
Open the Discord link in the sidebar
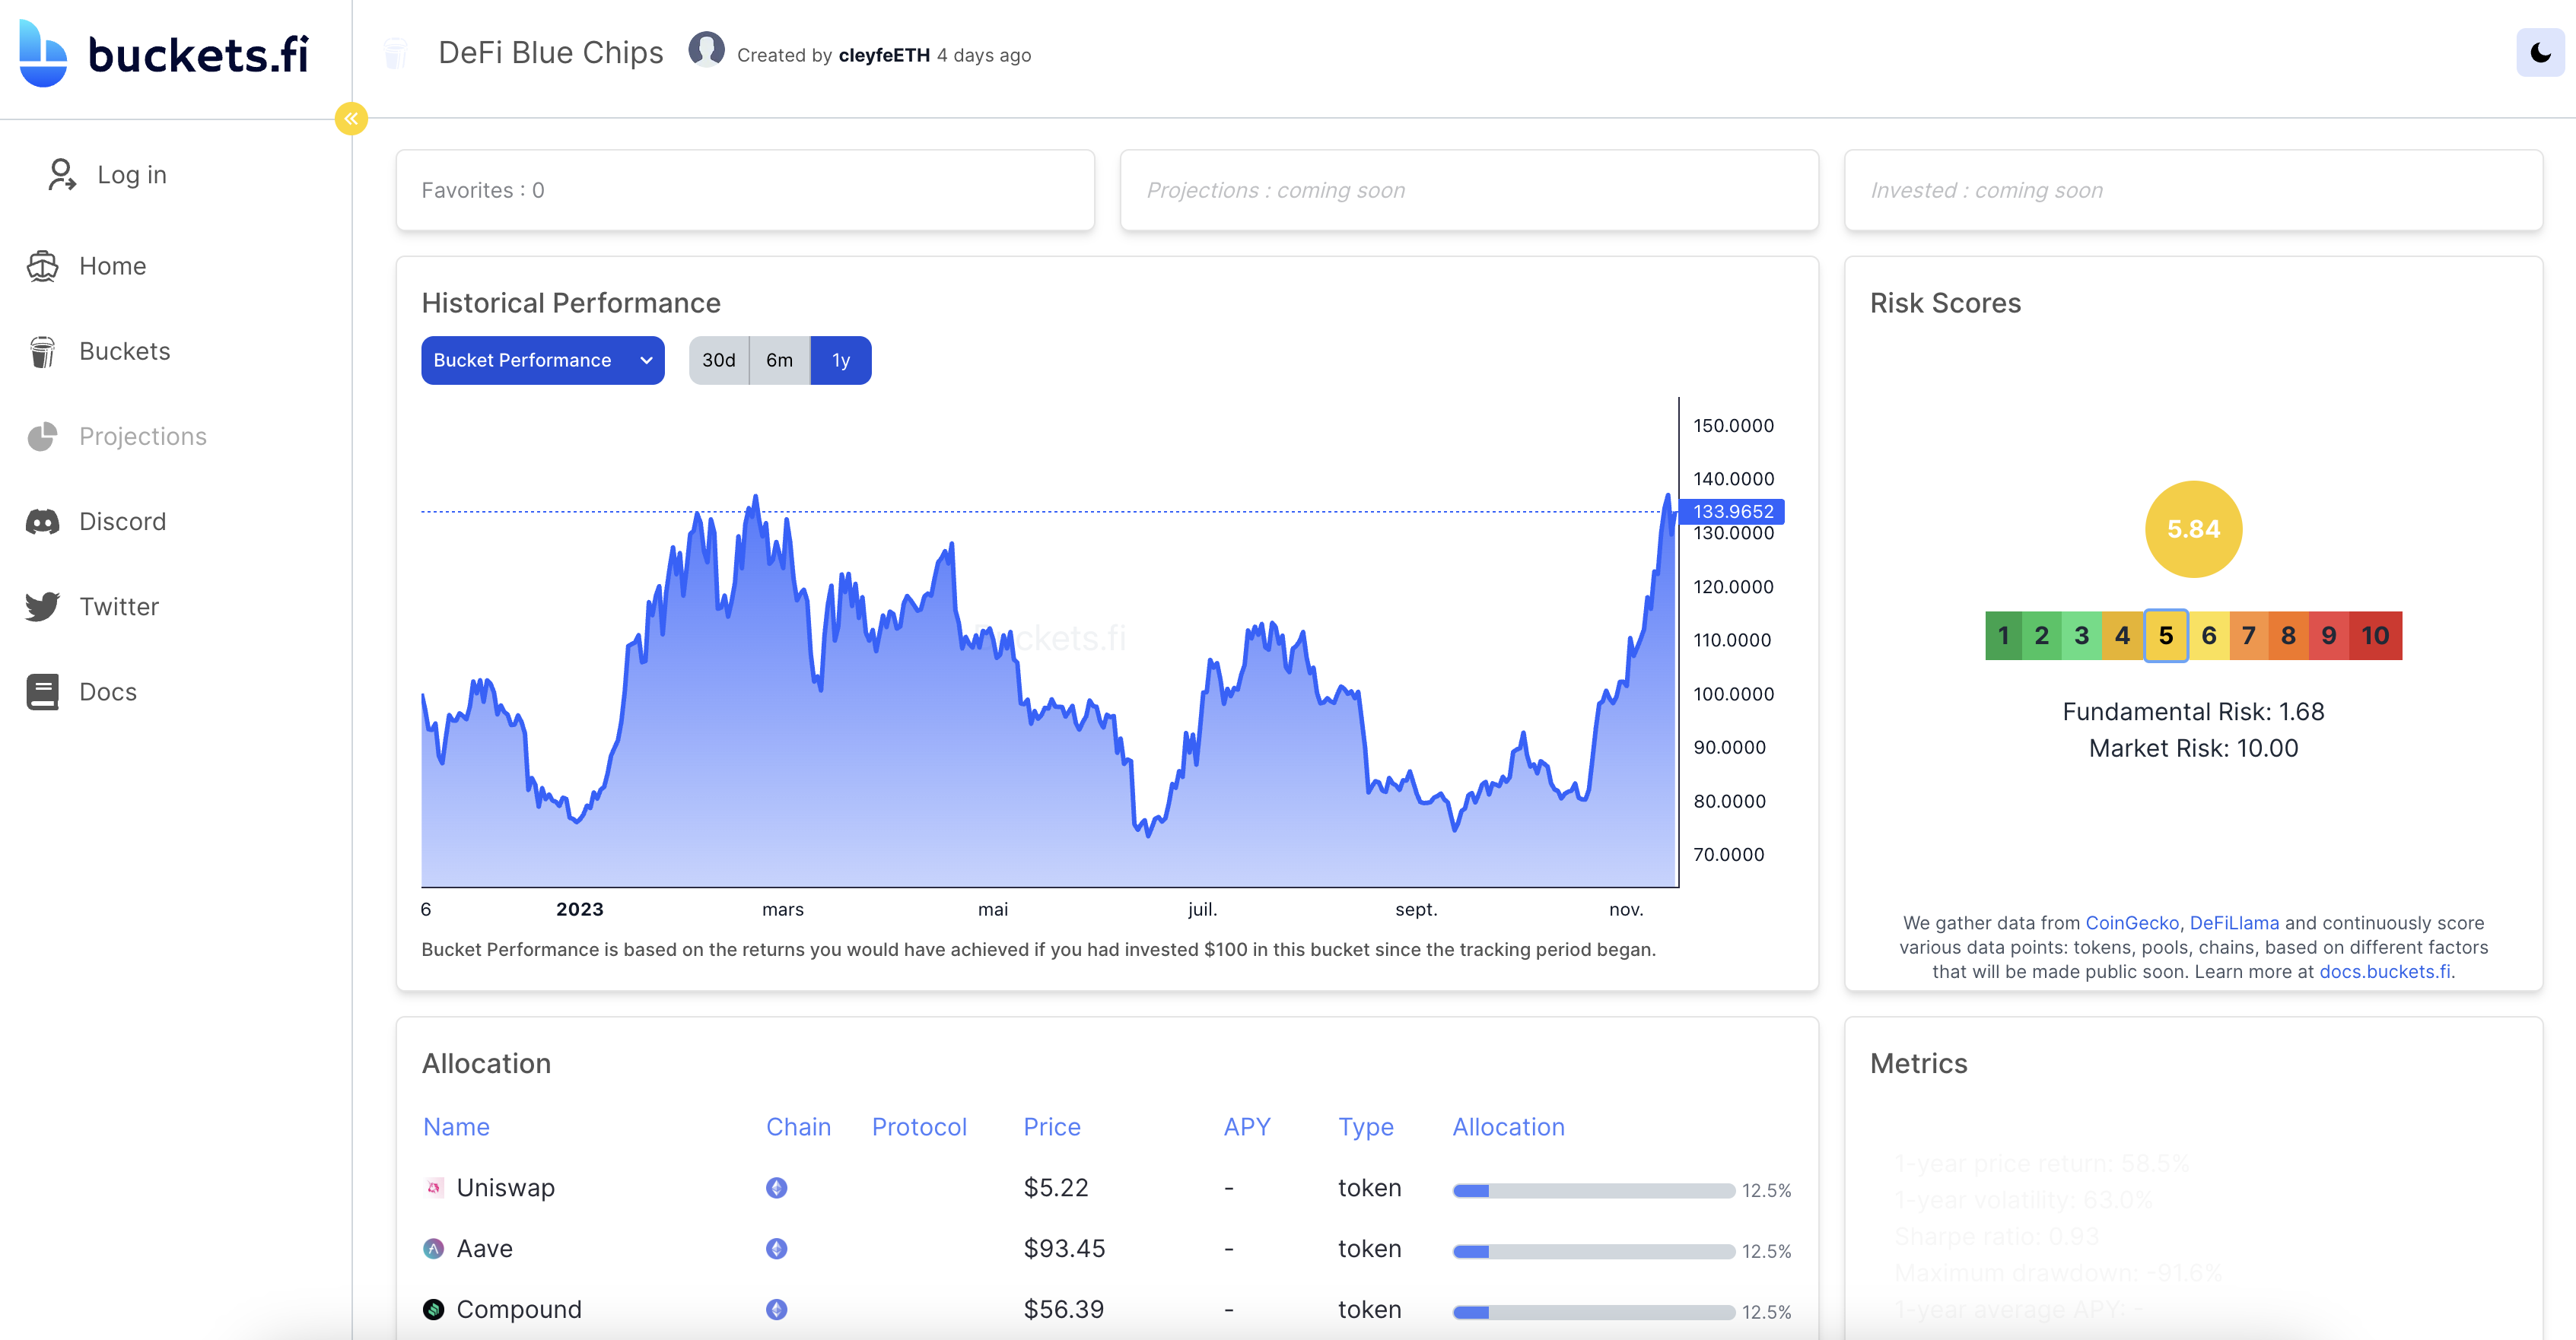click(122, 521)
